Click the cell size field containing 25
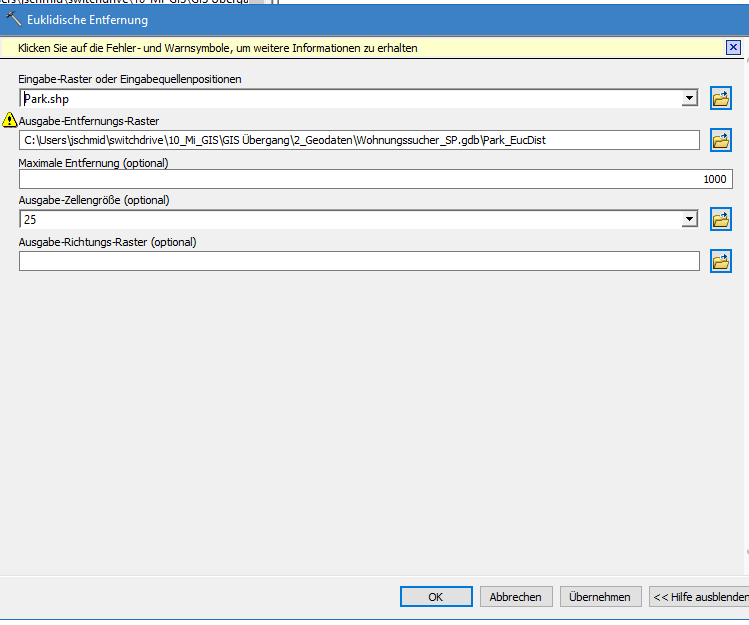Image resolution: width=749 pixels, height=625 pixels. click(350, 220)
